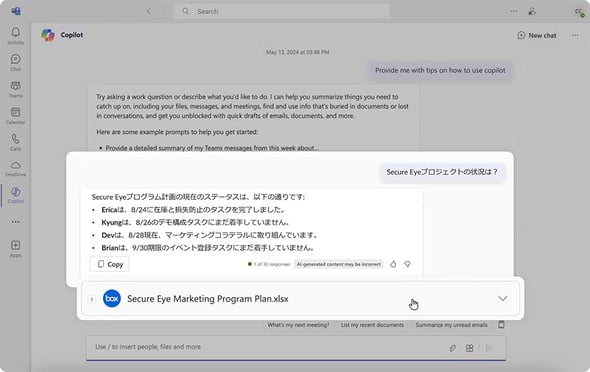Click the Search box at top

282,11
